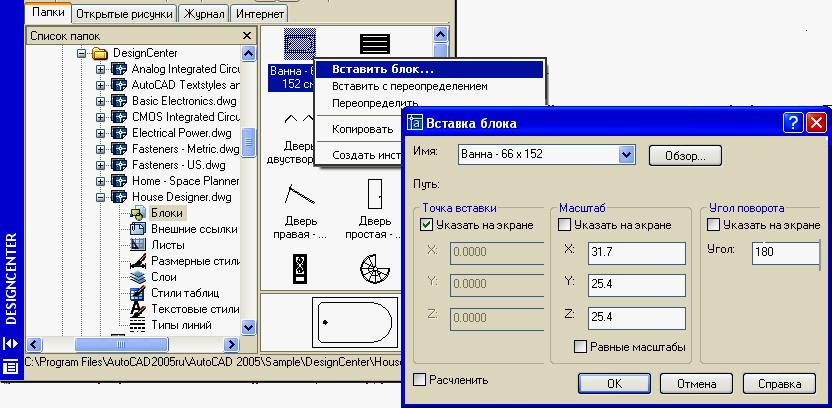Click the House Designer.dwg file icon
The image size is (832, 408).
pyautogui.click(x=119, y=197)
